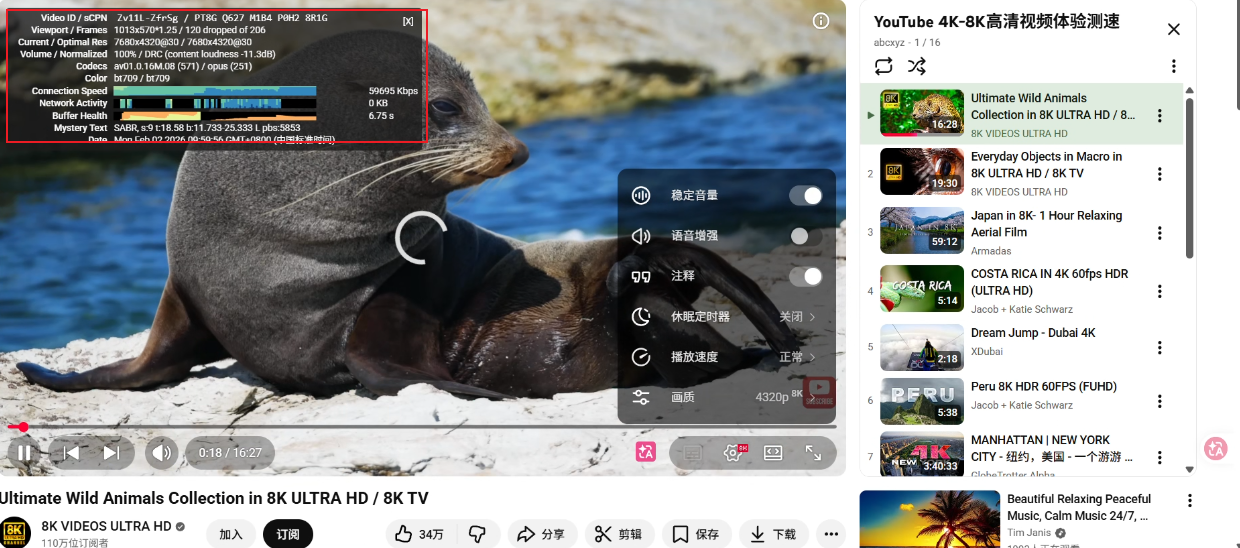The height and width of the screenshot is (548, 1240).
Task: Click the 加入 join button
Action: [231, 534]
